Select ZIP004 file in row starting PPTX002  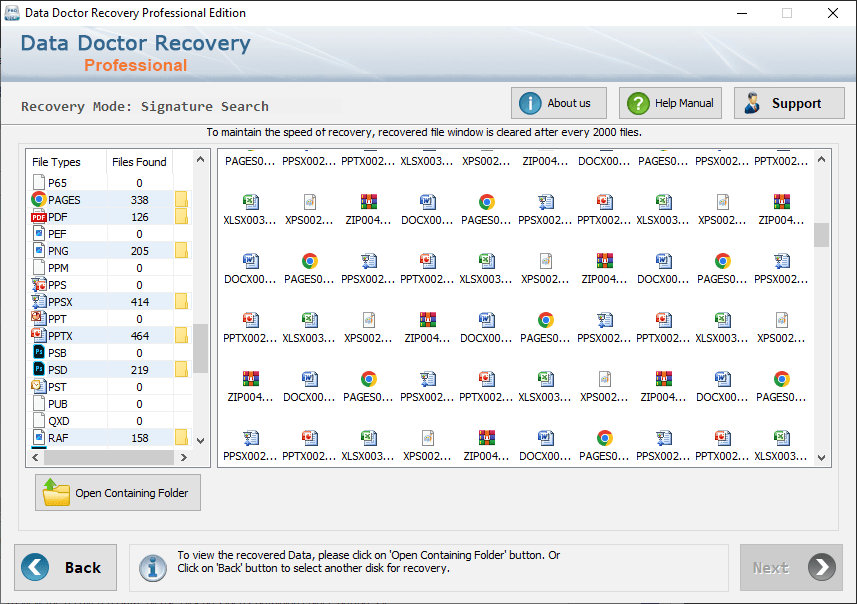click(x=427, y=328)
